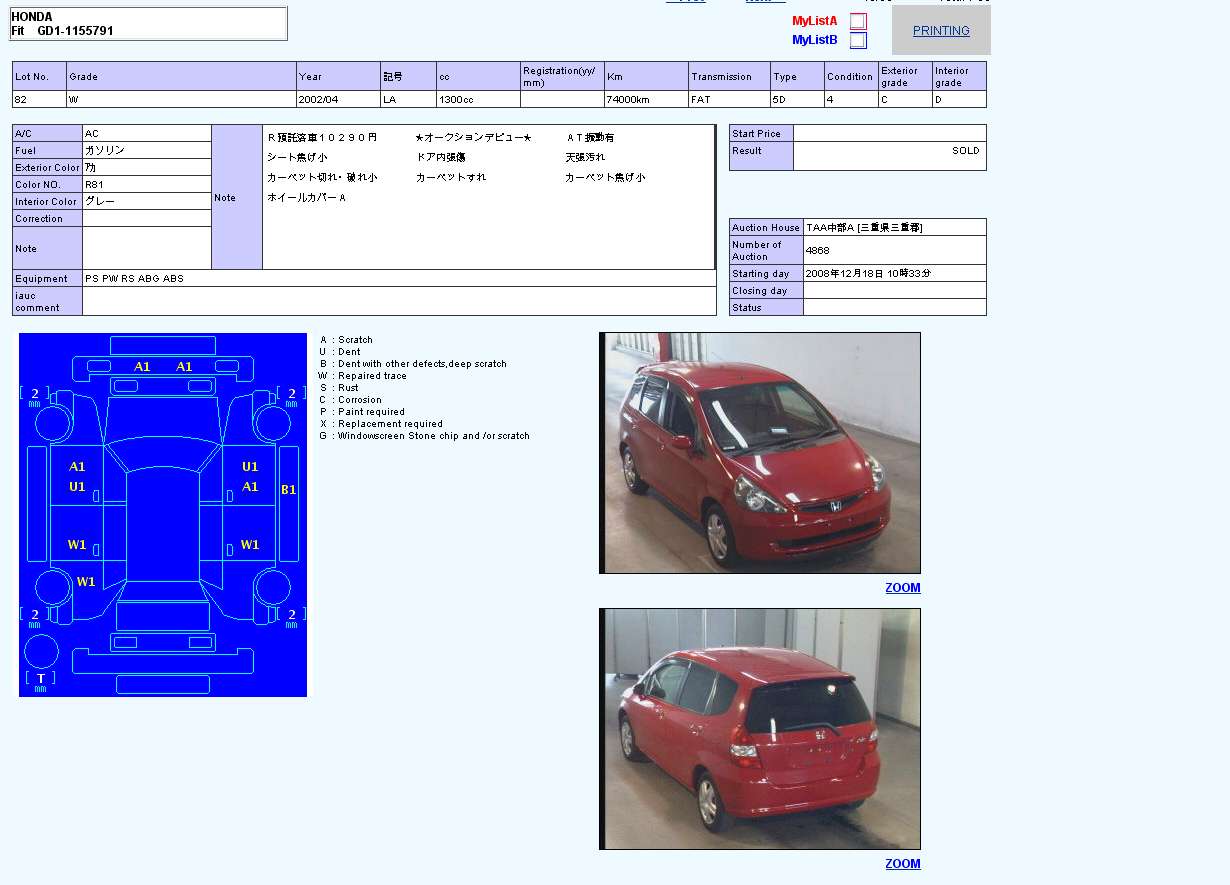Select the note カーペット切れ・破れ小
The height and width of the screenshot is (885, 1230).
(x=322, y=177)
